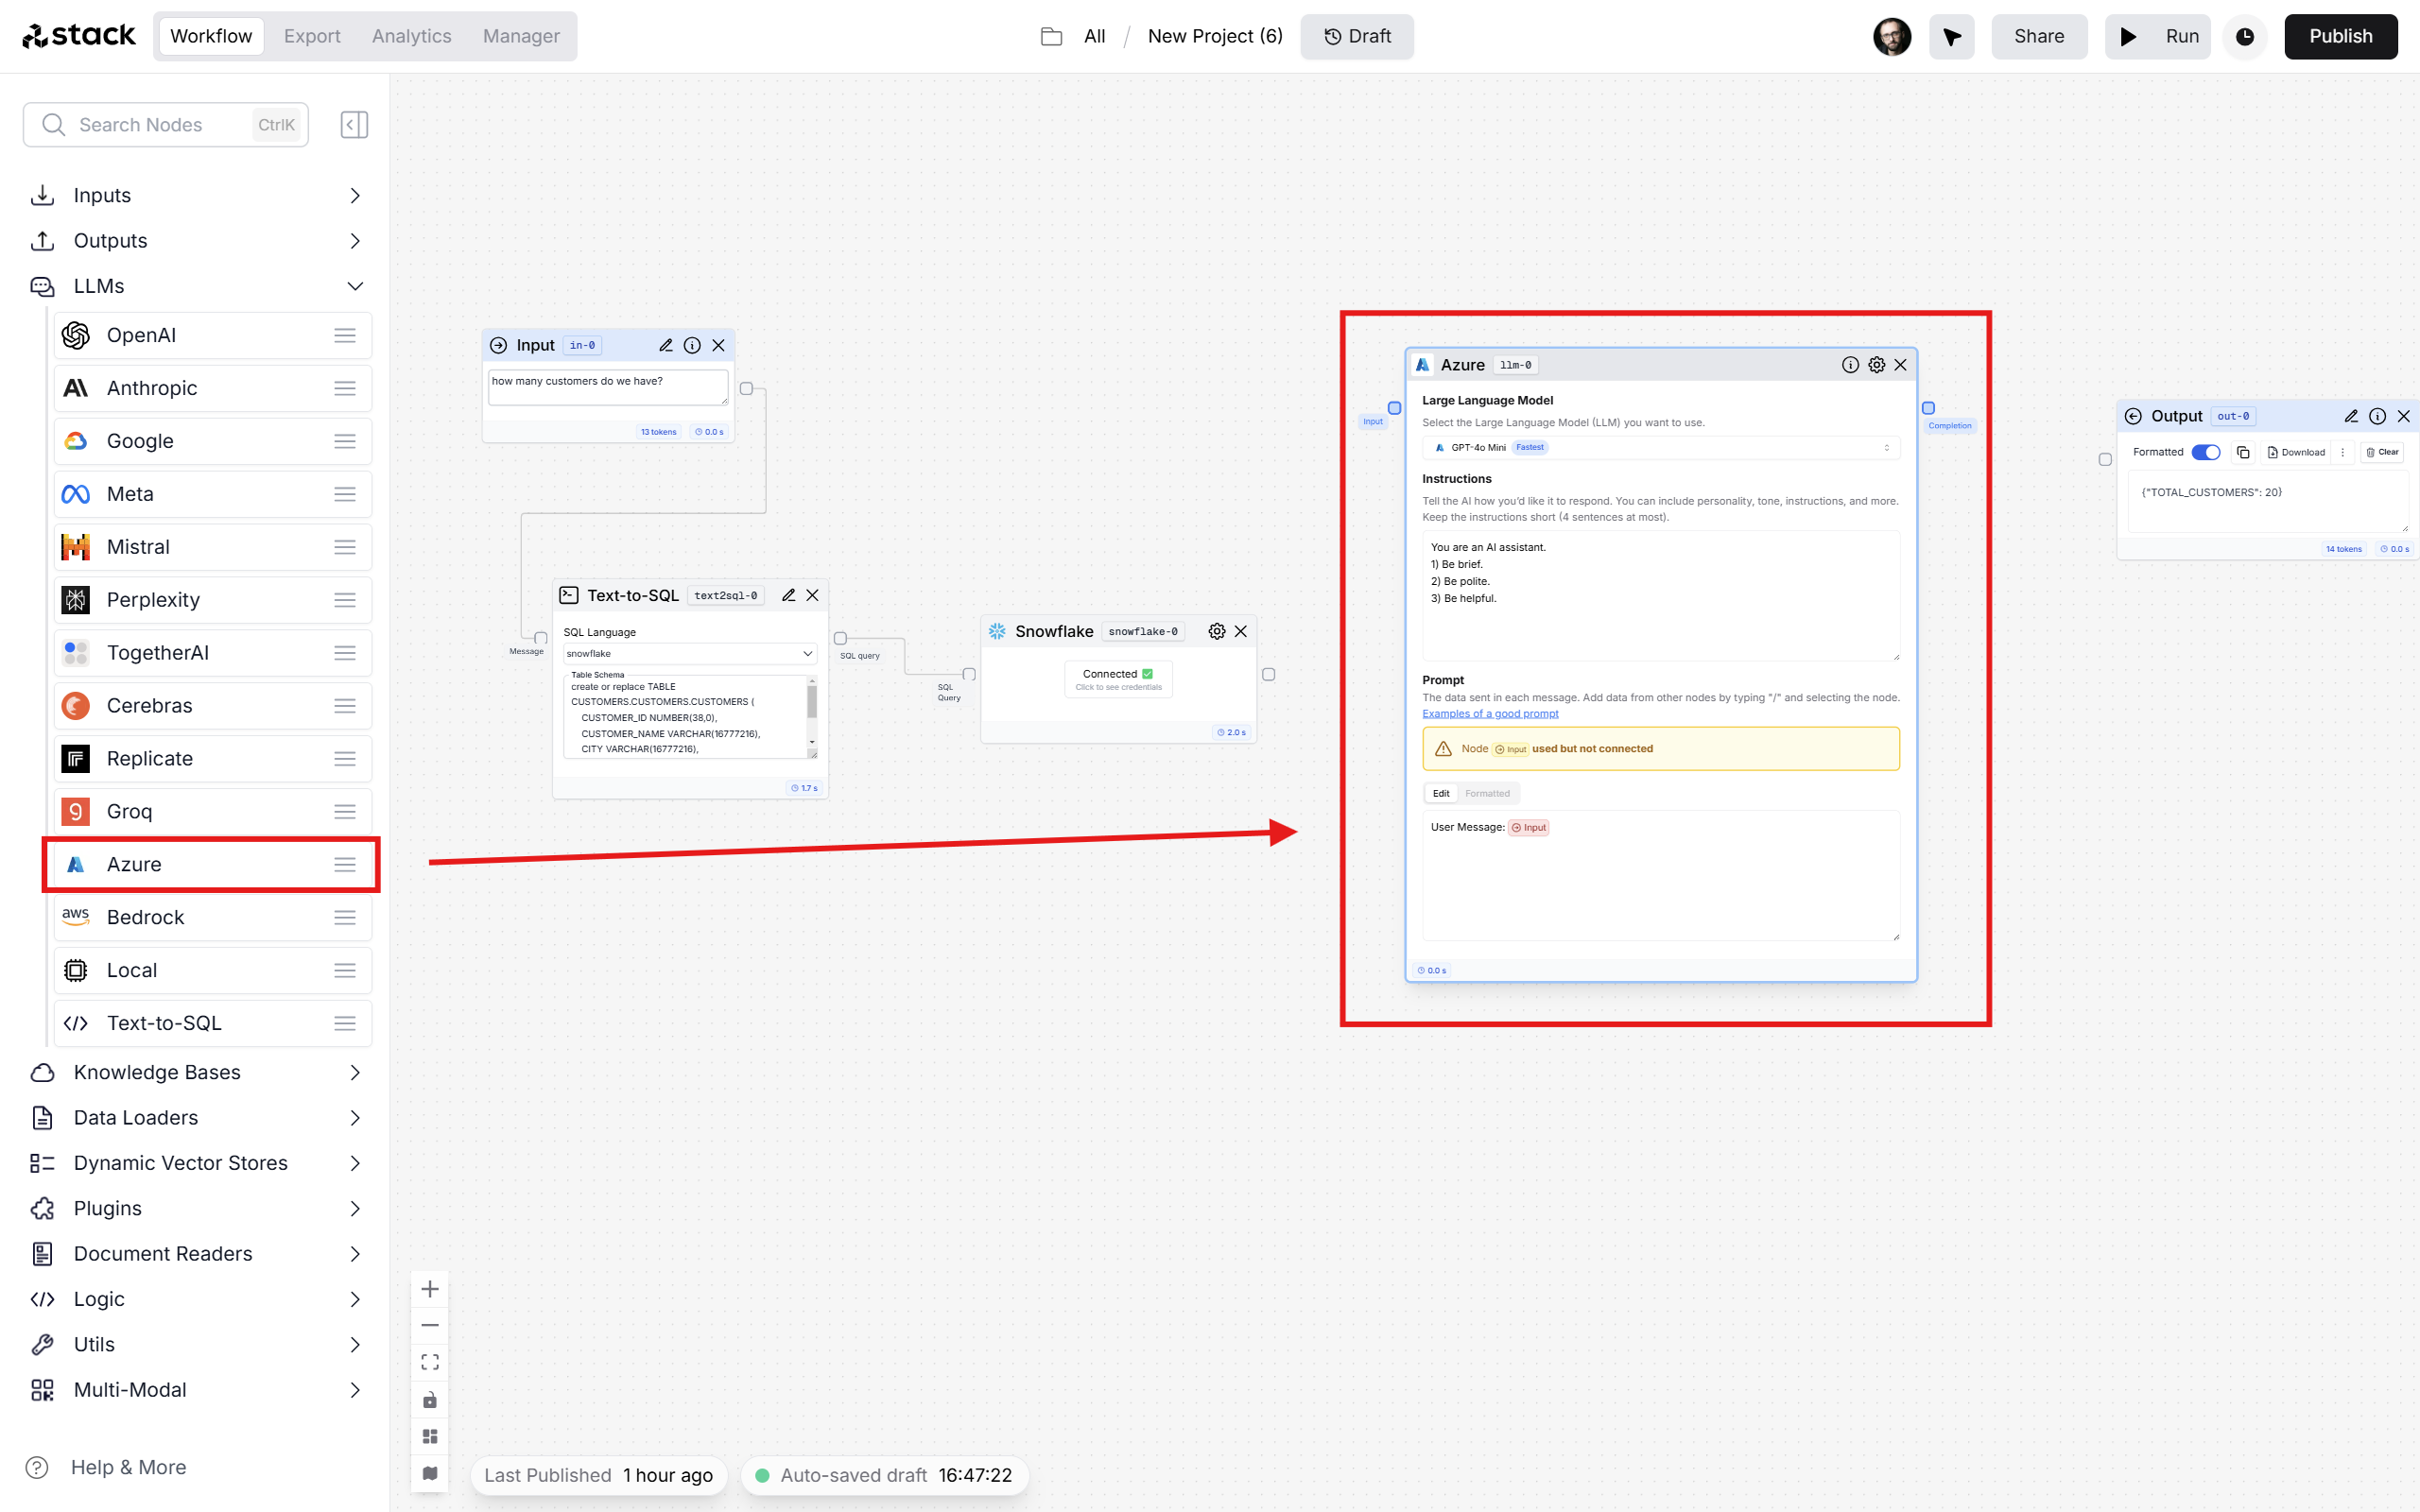Add the Groq node
This screenshot has width=2420, height=1512.
[213, 811]
